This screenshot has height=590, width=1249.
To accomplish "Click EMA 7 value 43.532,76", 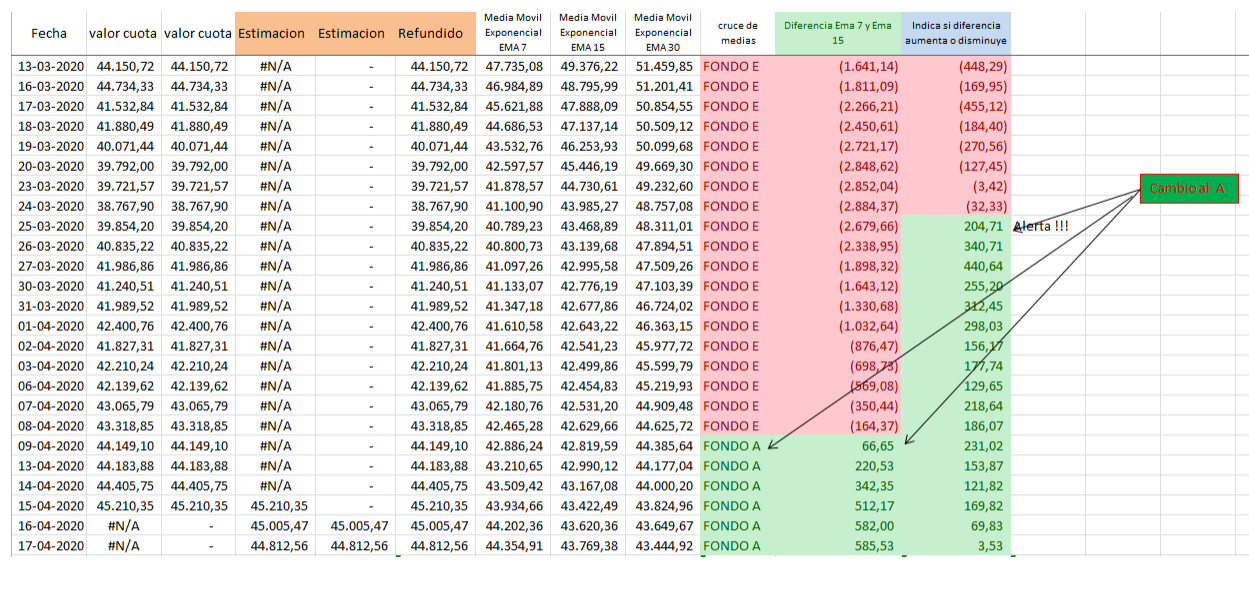I will pyautogui.click(x=514, y=146).
